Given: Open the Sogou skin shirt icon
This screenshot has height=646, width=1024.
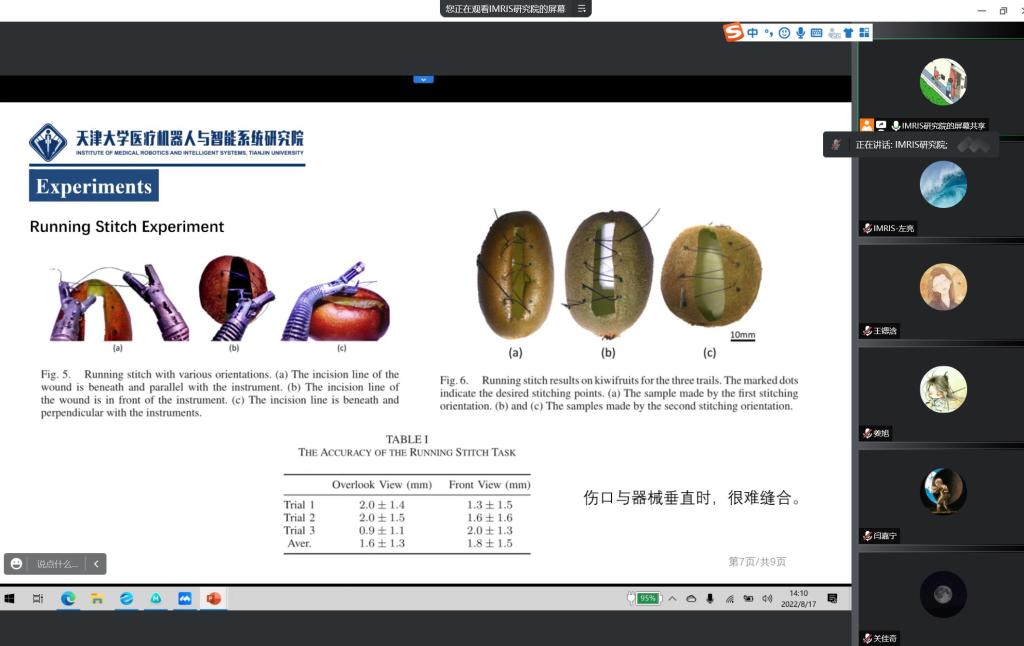Looking at the screenshot, I should coord(848,33).
